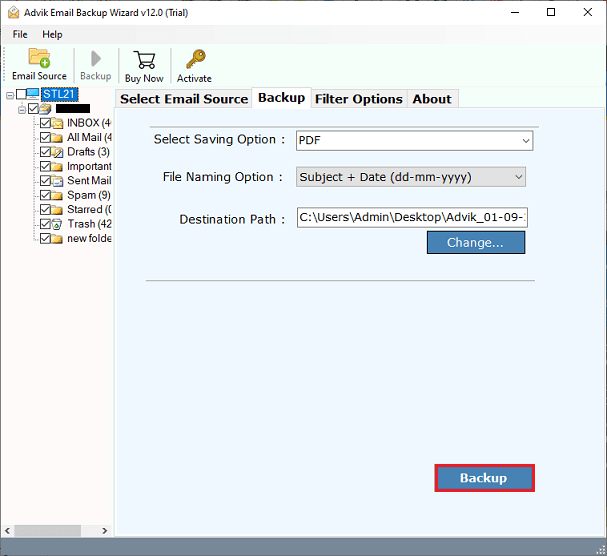Click the All Mail folder icon
Viewport: 607px width, 556px height.
(x=57, y=137)
